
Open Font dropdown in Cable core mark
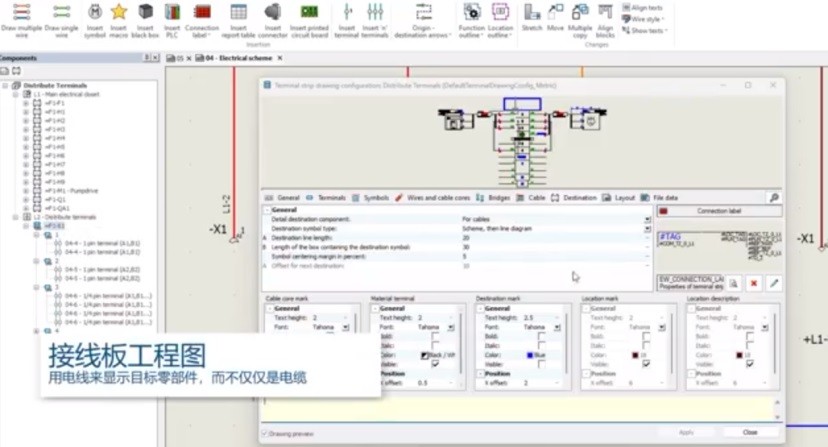click(x=345, y=328)
